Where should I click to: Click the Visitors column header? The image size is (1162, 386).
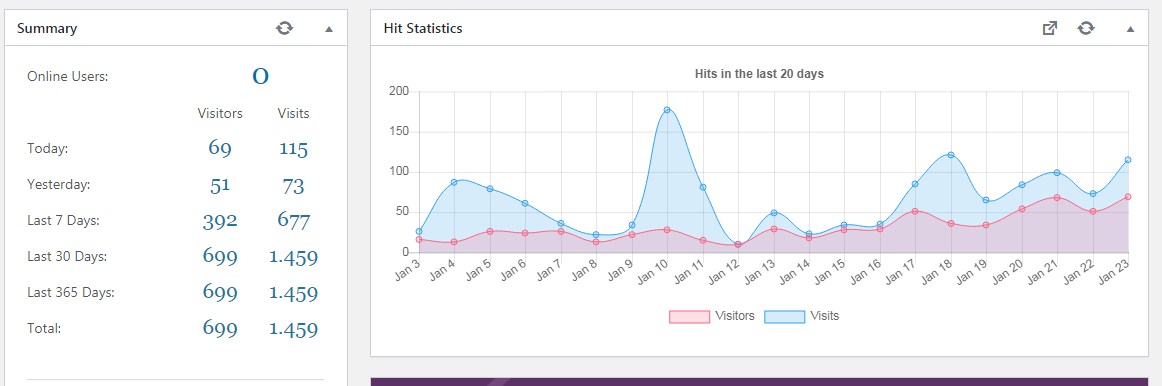(x=220, y=113)
